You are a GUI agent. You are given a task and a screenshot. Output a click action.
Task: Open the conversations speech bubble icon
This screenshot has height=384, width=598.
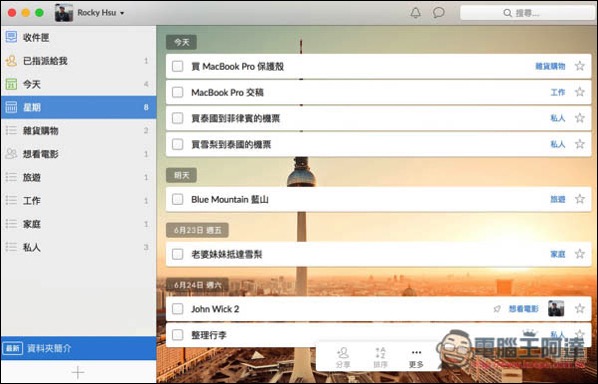coord(439,13)
